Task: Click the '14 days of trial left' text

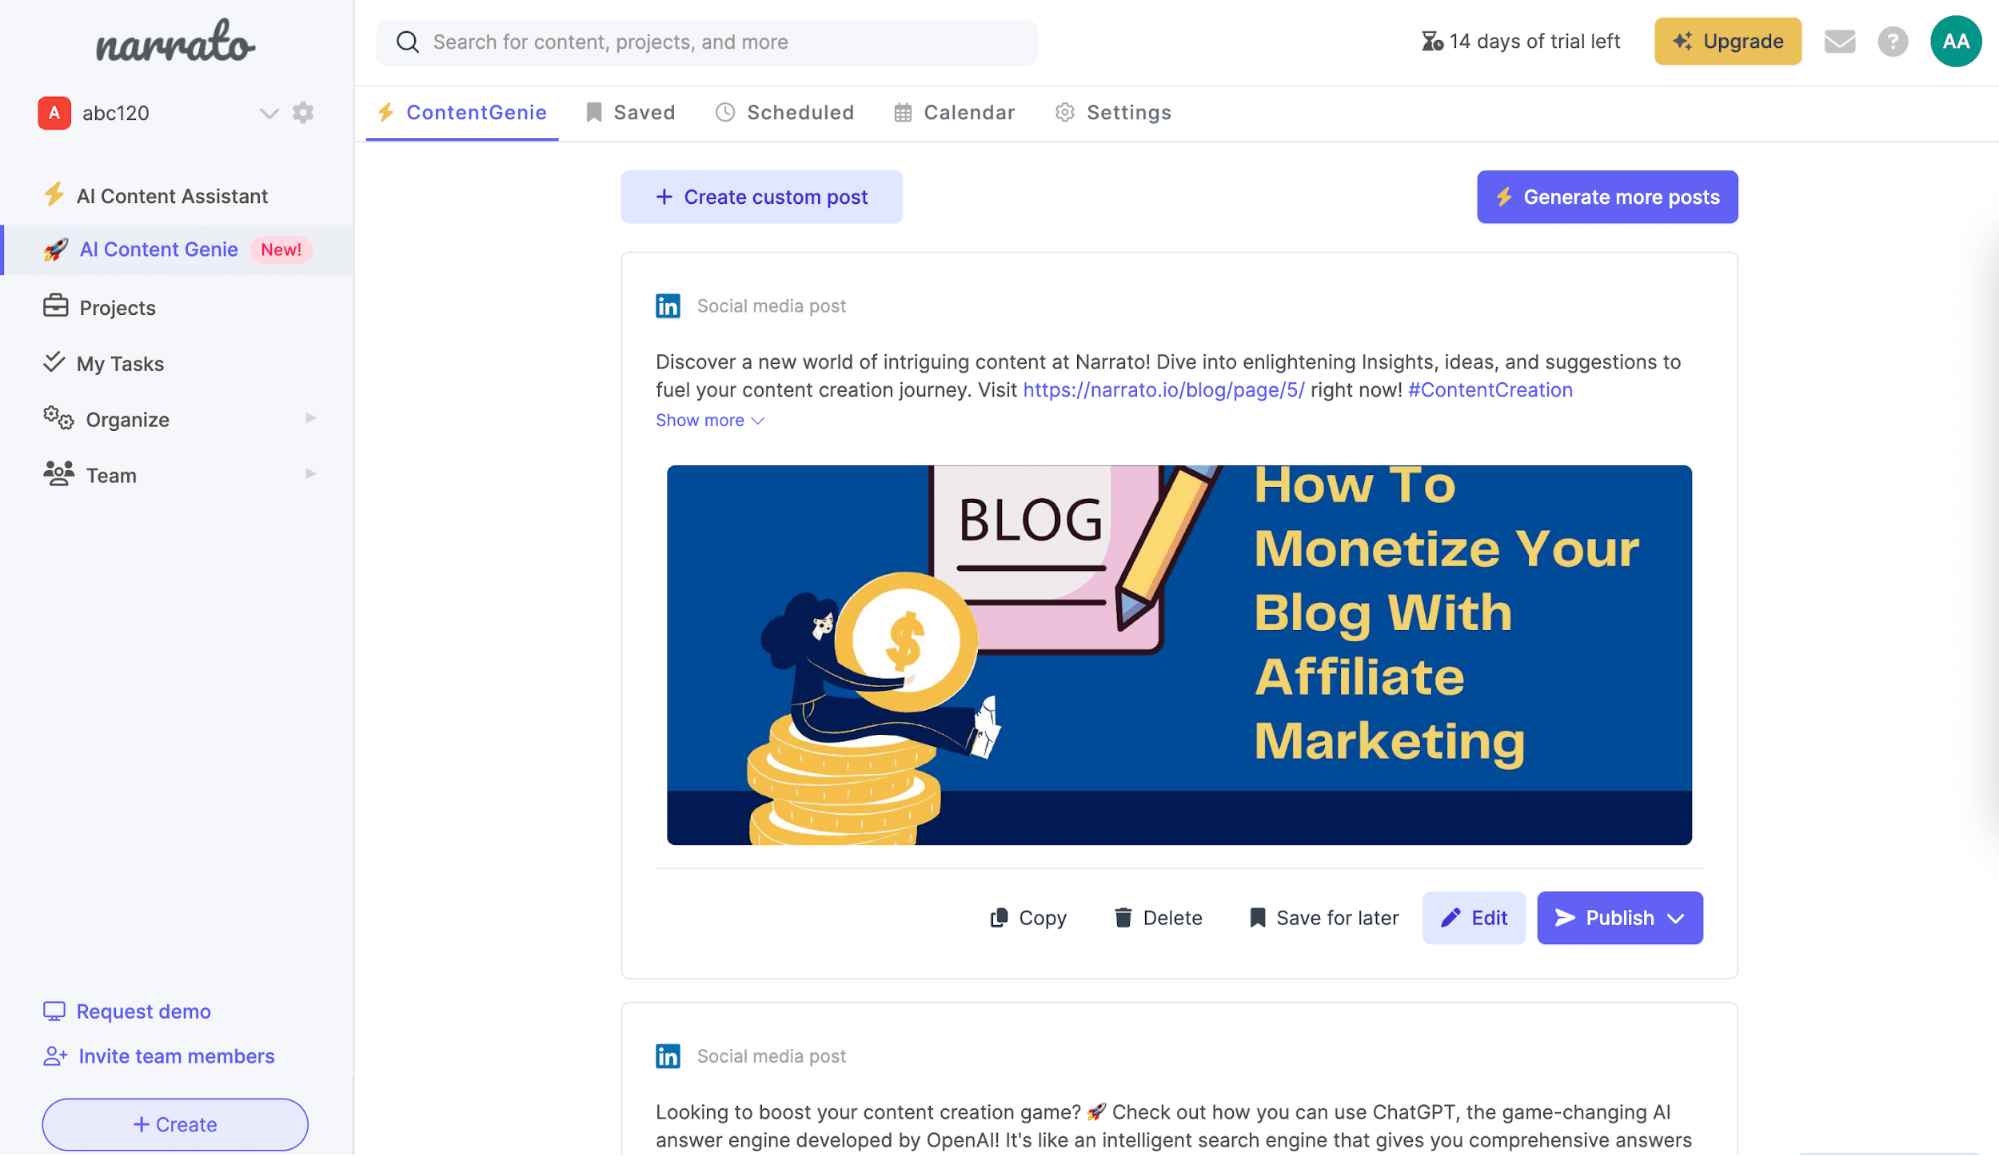Action: tap(1534, 41)
